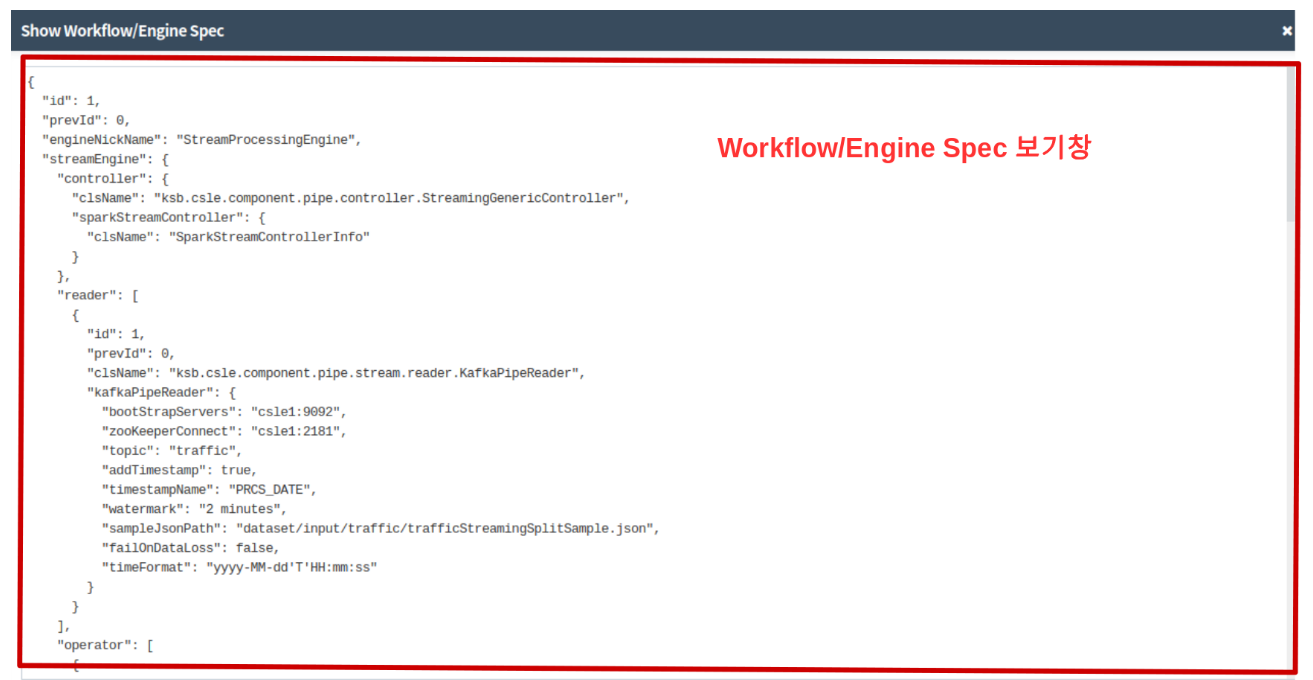Click the "zooKeeperConnect": "csle1:2181" line
This screenshot has height=680, width=1313.
click(225, 431)
